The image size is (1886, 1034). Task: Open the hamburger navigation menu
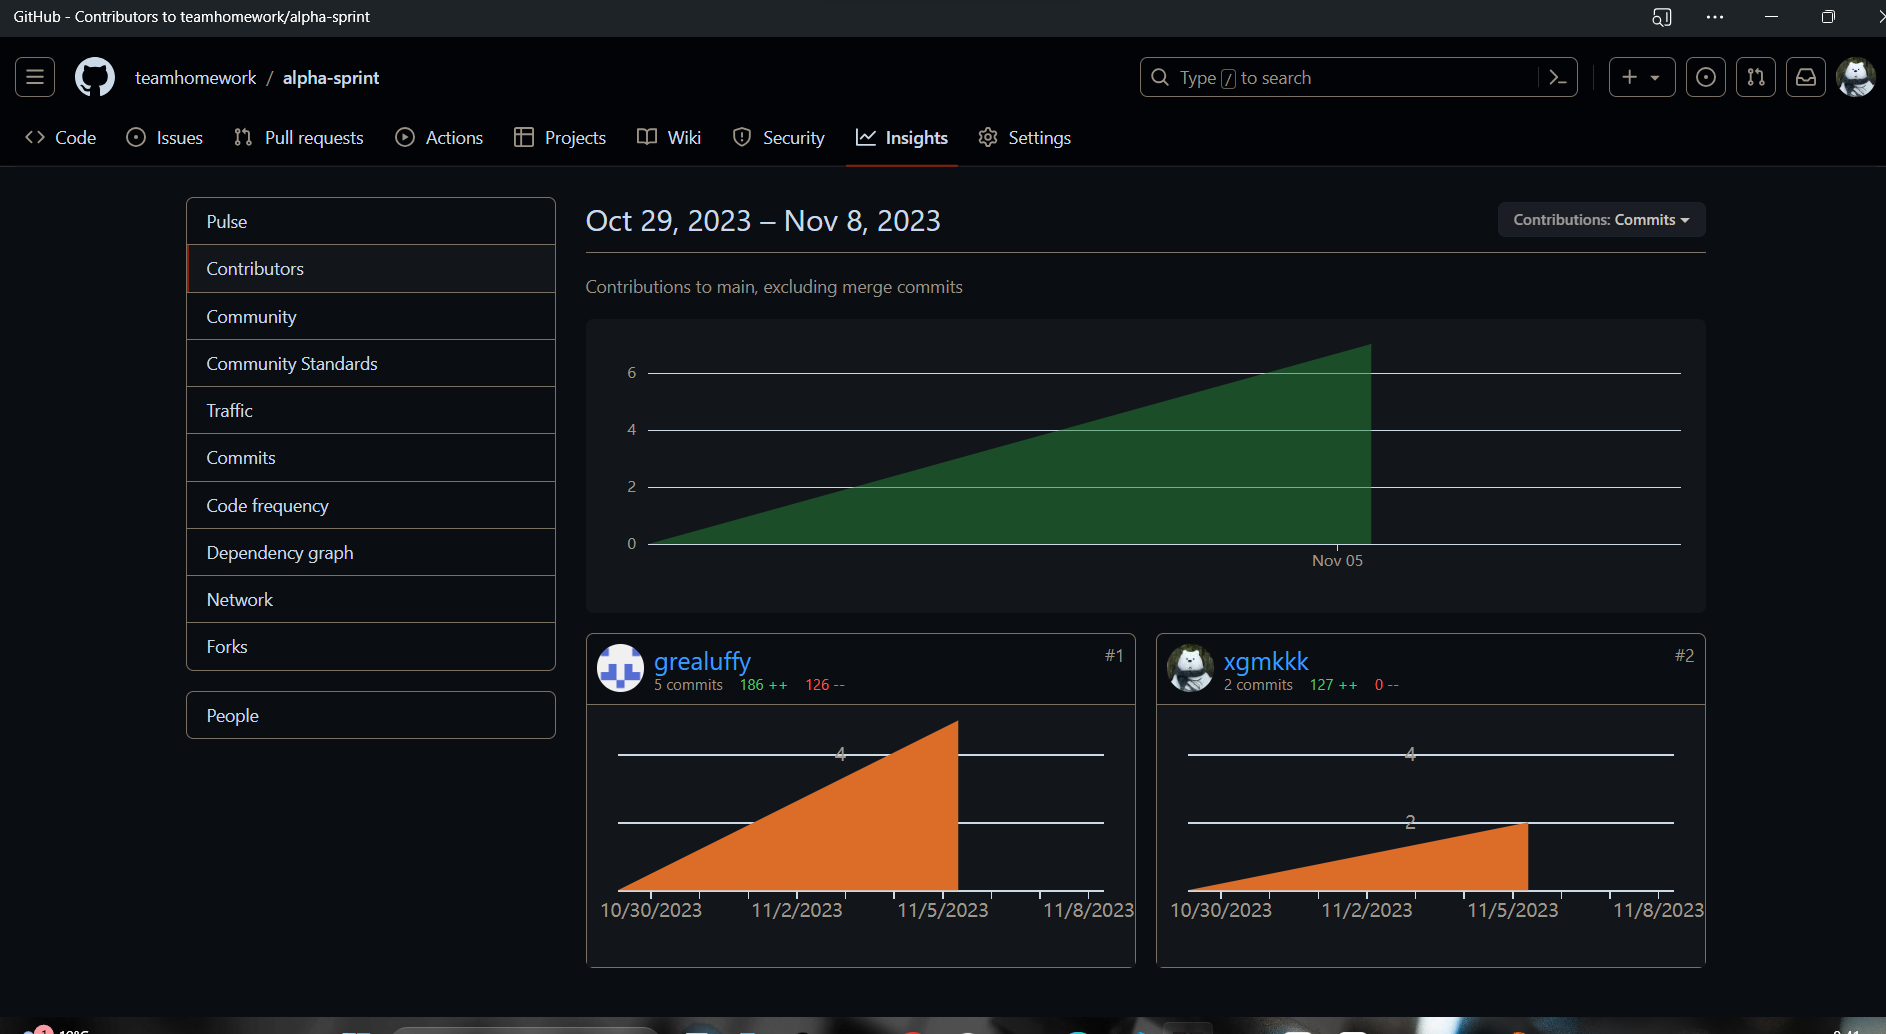(35, 77)
